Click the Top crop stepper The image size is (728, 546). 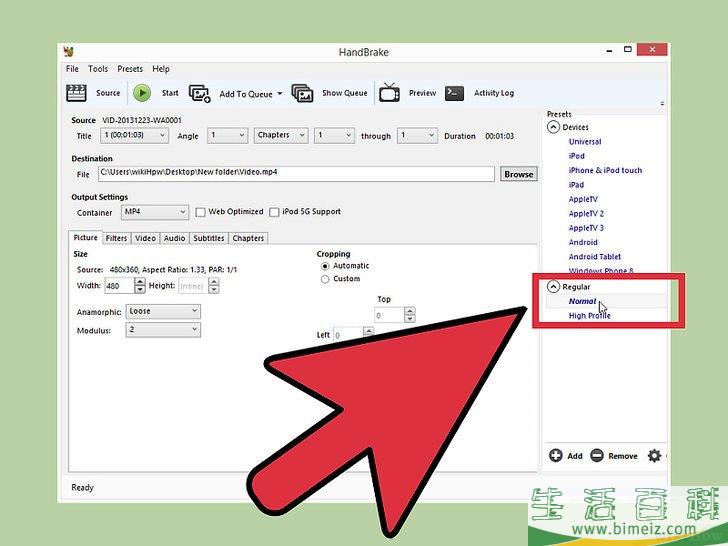pos(410,315)
